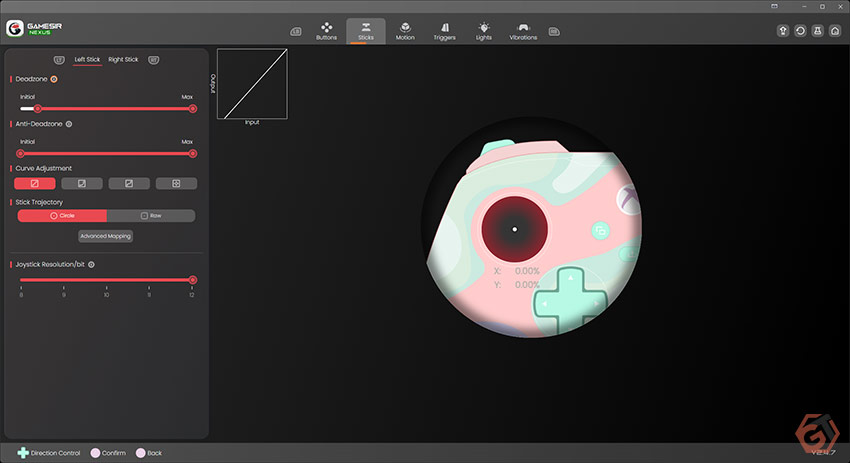Image resolution: width=850 pixels, height=463 pixels.
Task: Click the teal view button on controller preview
Action: (x=600, y=231)
